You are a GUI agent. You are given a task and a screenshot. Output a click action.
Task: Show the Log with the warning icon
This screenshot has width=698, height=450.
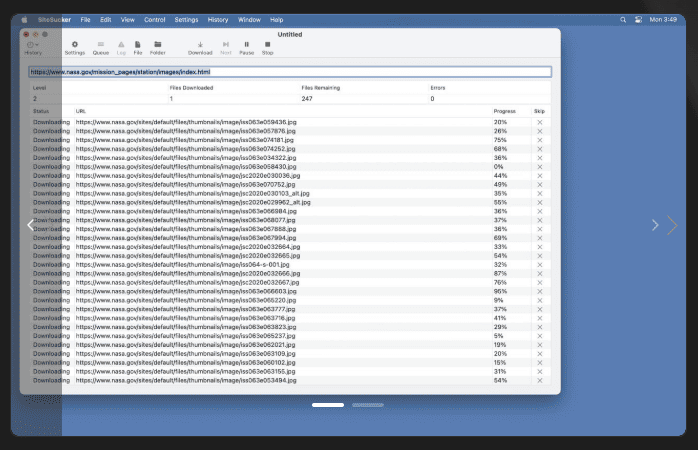(121, 48)
